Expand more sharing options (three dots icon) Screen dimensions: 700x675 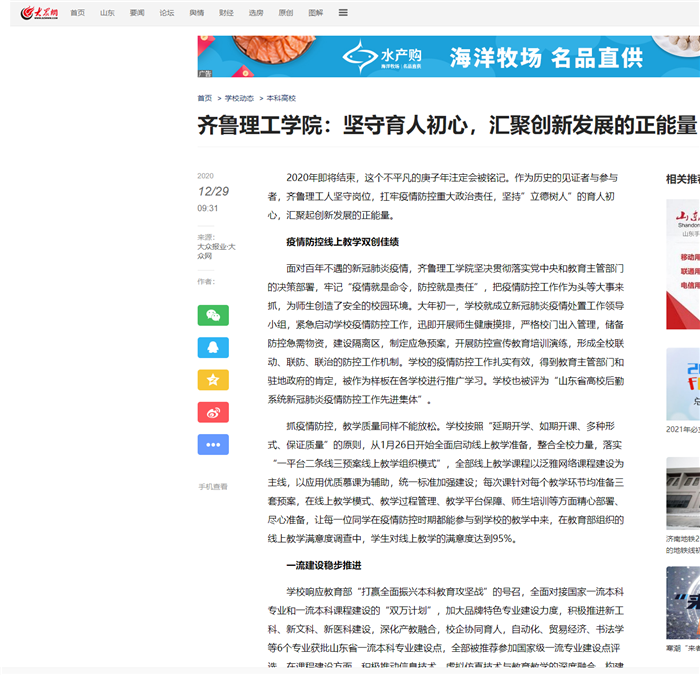213,445
